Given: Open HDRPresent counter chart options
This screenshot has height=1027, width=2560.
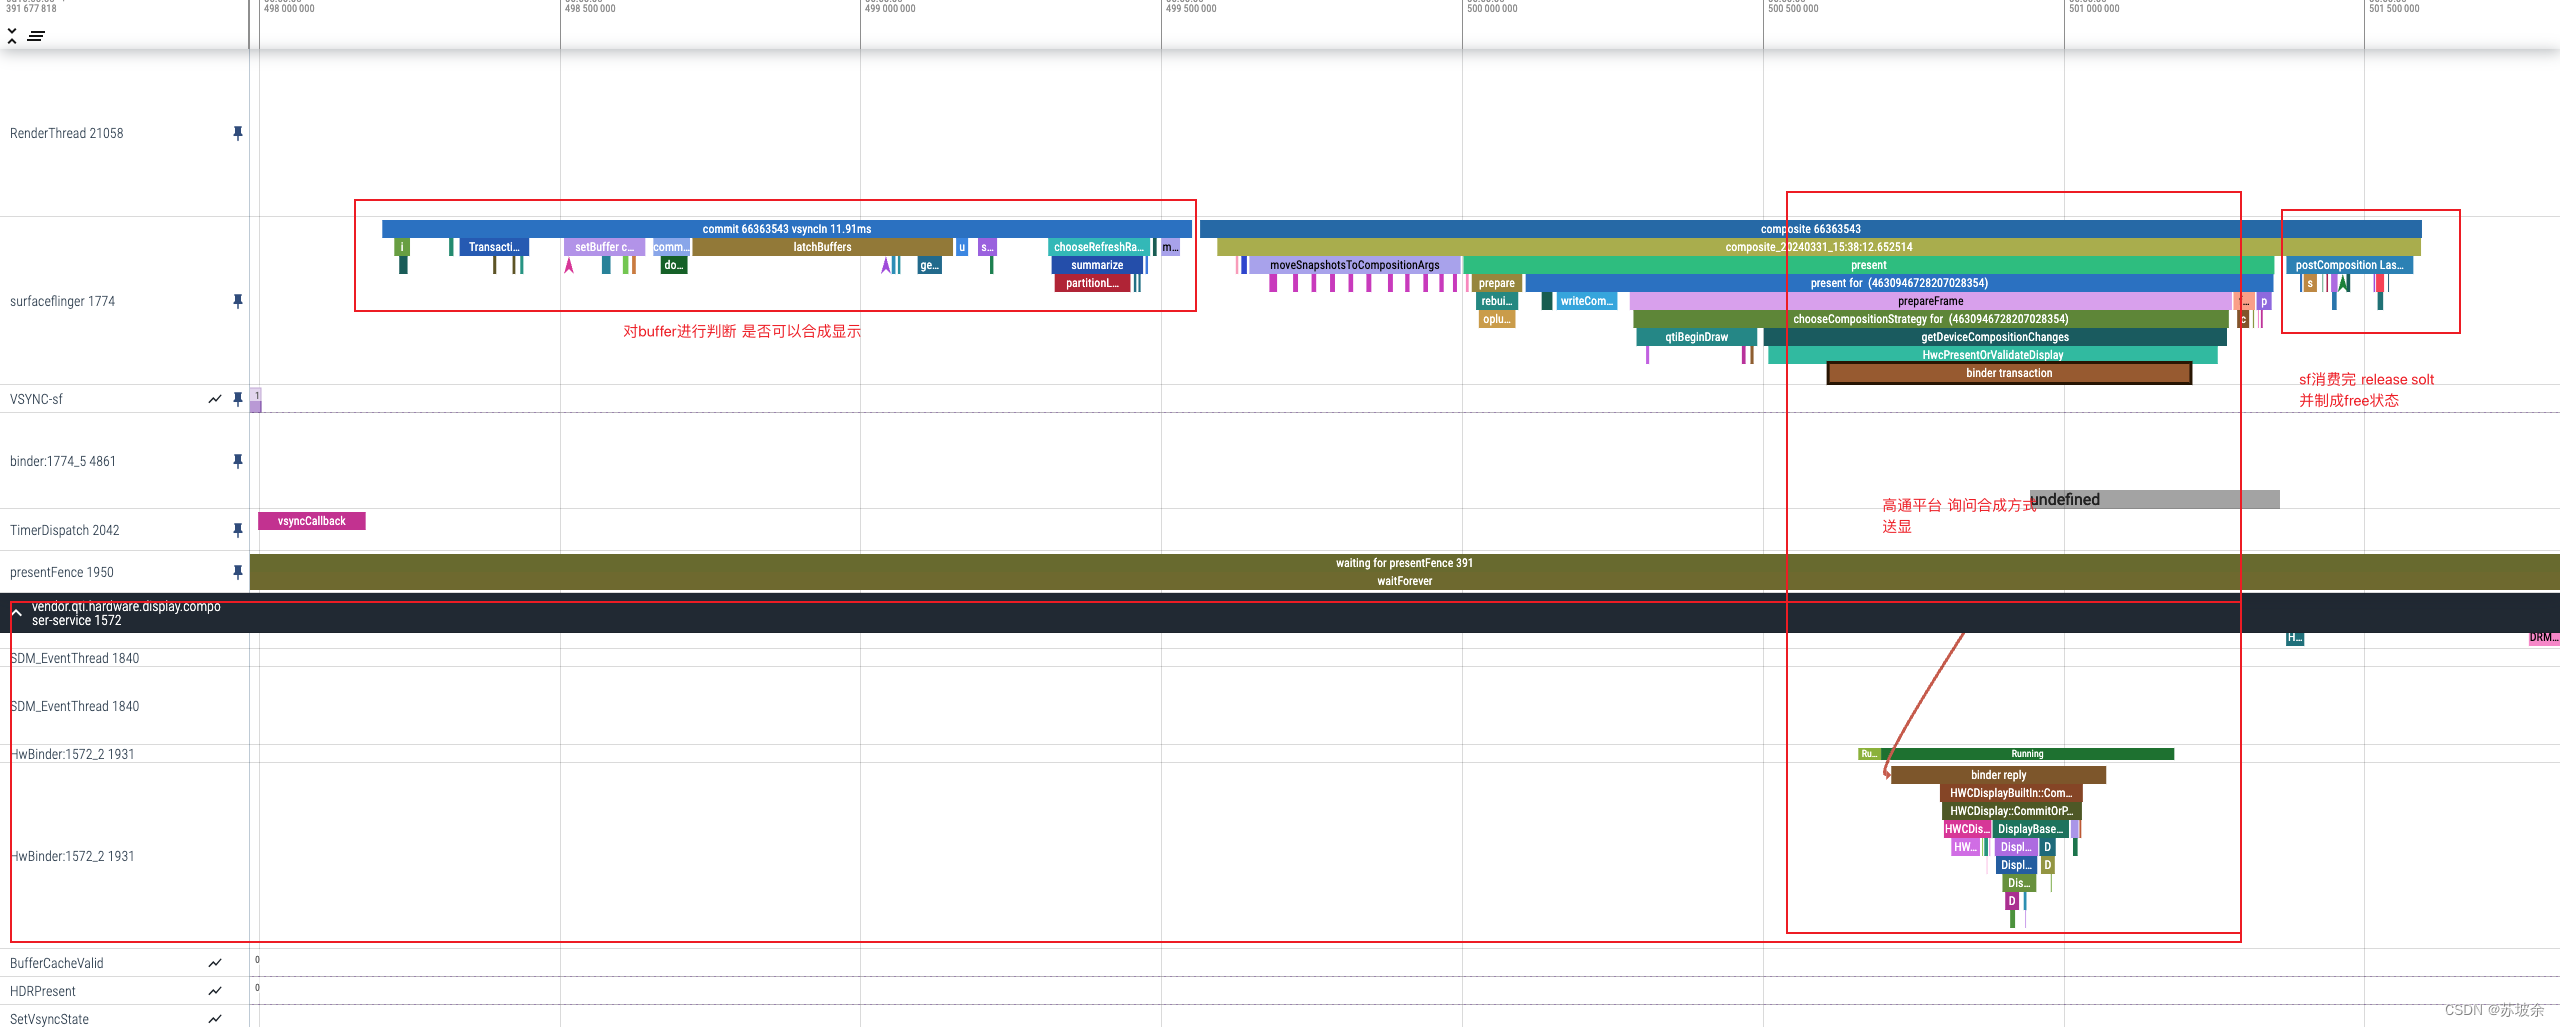Looking at the screenshot, I should [x=215, y=991].
